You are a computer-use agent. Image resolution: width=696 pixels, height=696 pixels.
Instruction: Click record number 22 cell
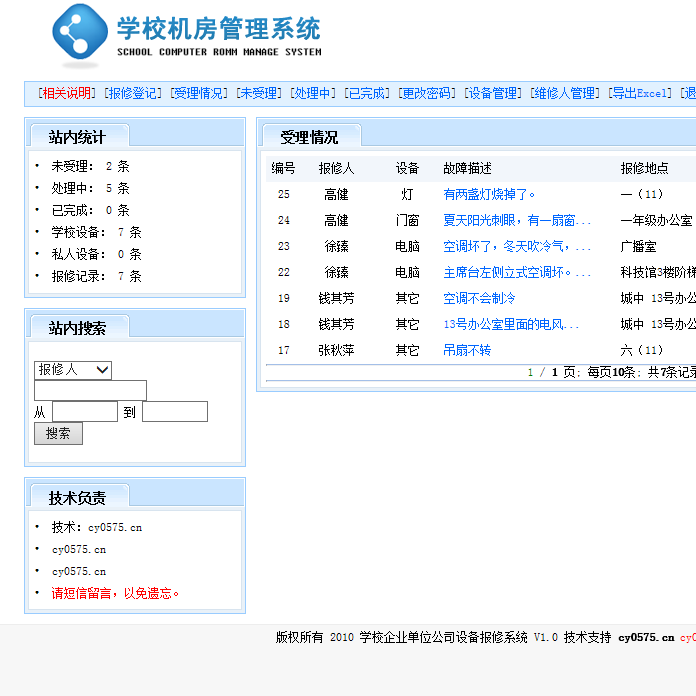tap(284, 272)
